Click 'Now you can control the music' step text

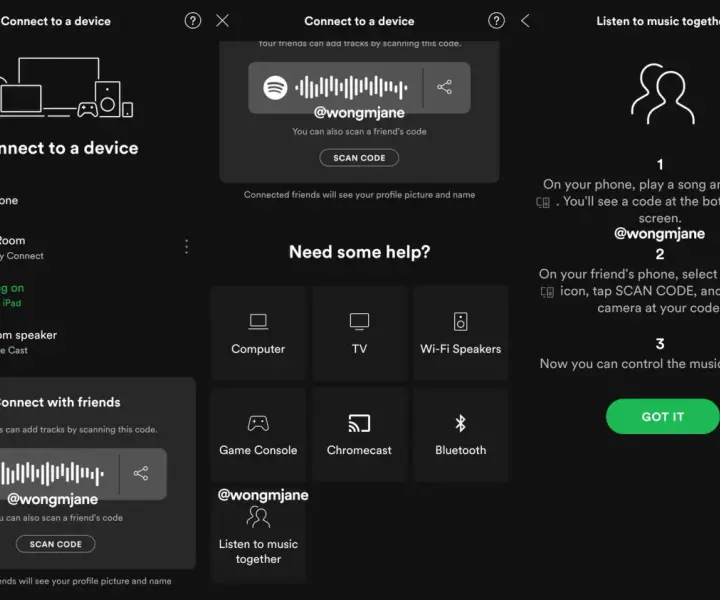tap(630, 364)
